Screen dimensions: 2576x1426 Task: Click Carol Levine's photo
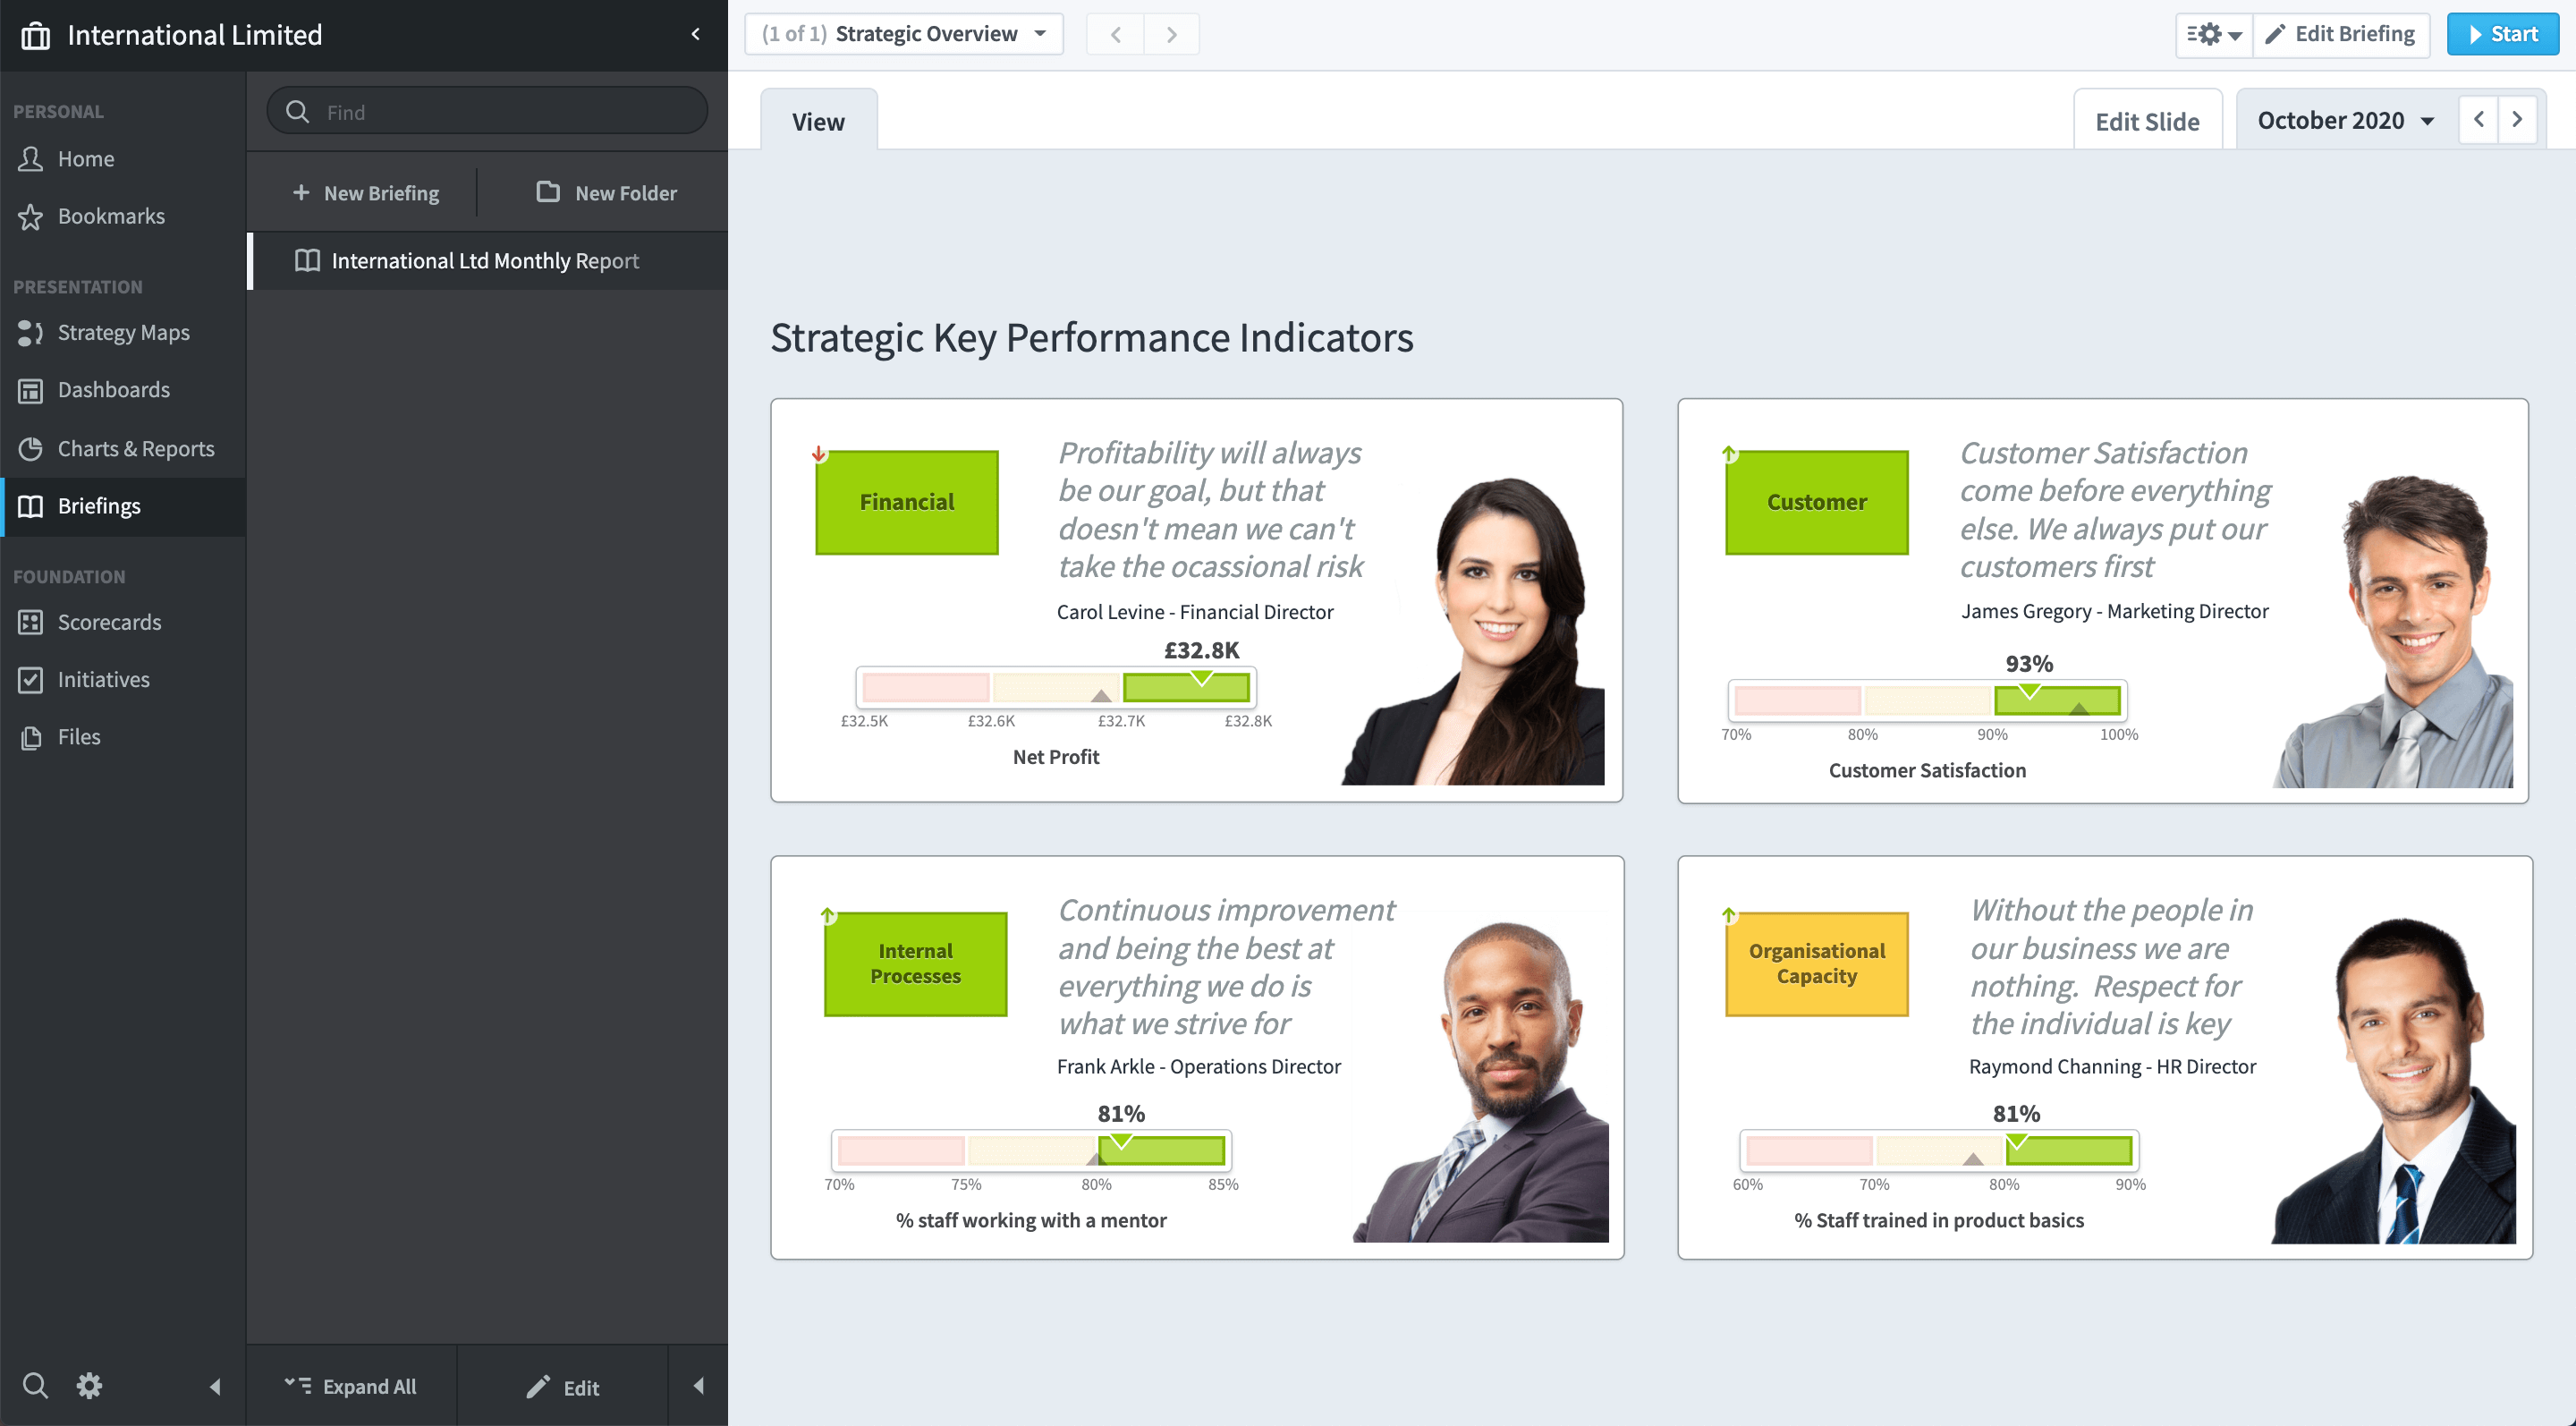pyautogui.click(x=1475, y=632)
